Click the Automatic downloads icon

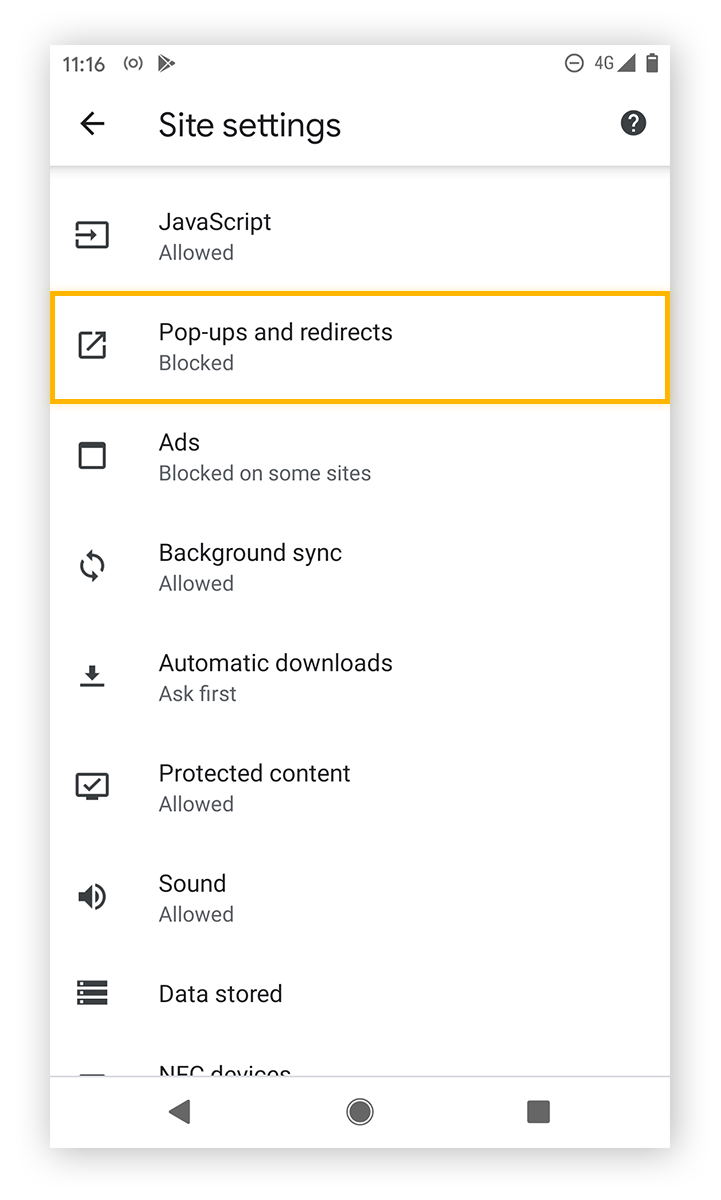(92, 676)
